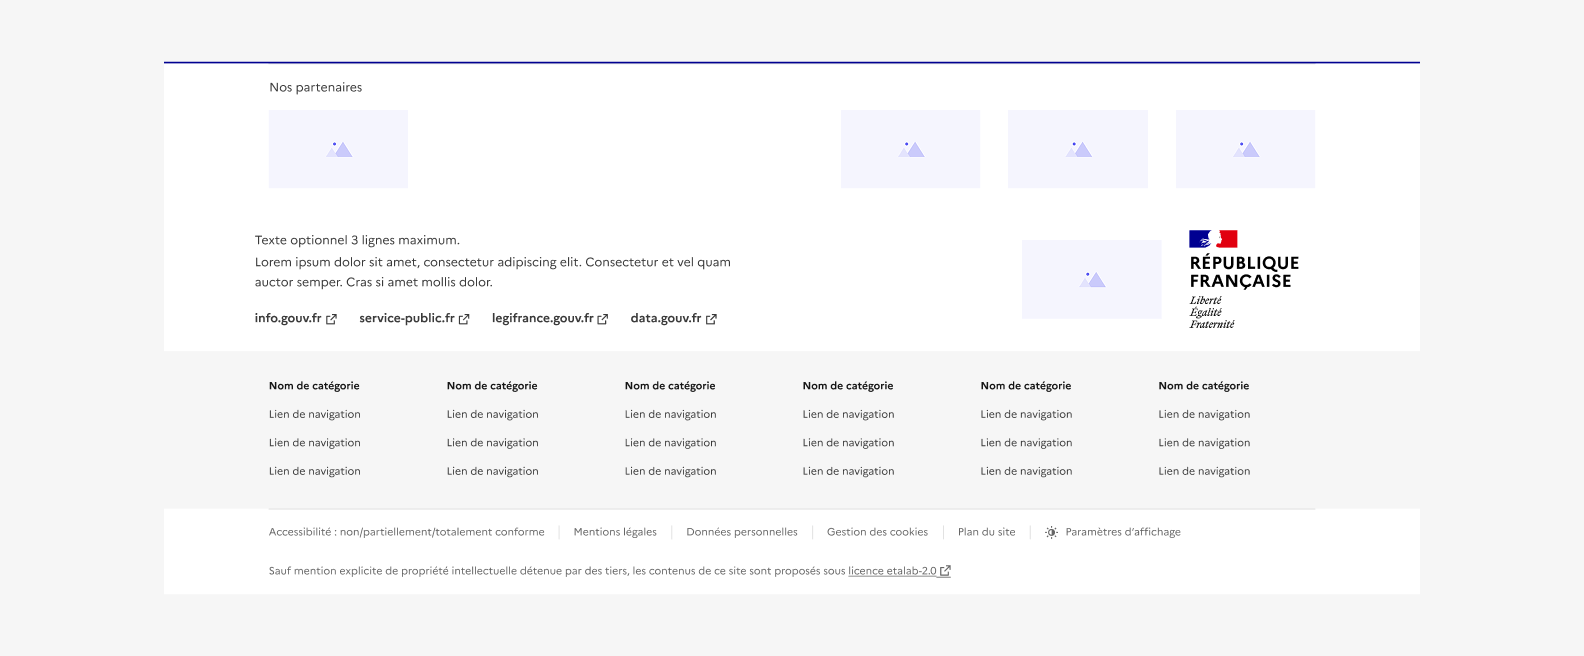Click the external link icon next to info.gouv.fr
Screen dimensions: 1584x656
pos(332,319)
